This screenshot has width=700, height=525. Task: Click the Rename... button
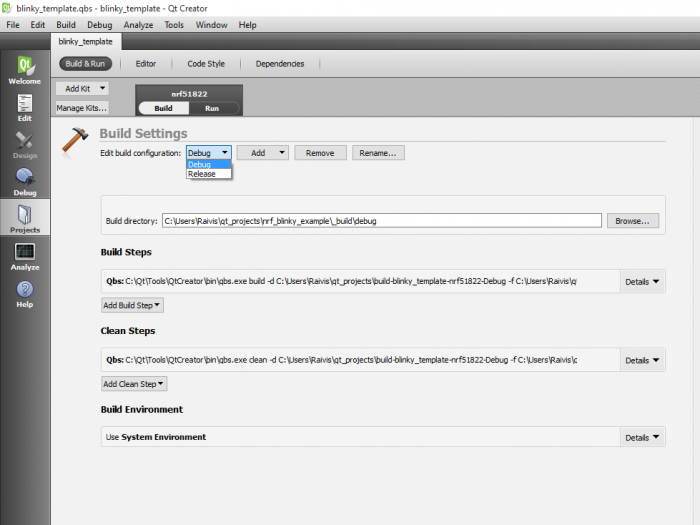379,153
